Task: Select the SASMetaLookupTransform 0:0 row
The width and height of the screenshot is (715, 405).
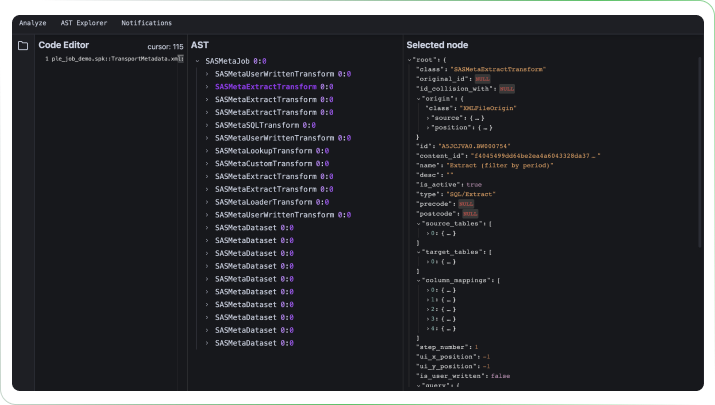Action: pyautogui.click(x=272, y=151)
